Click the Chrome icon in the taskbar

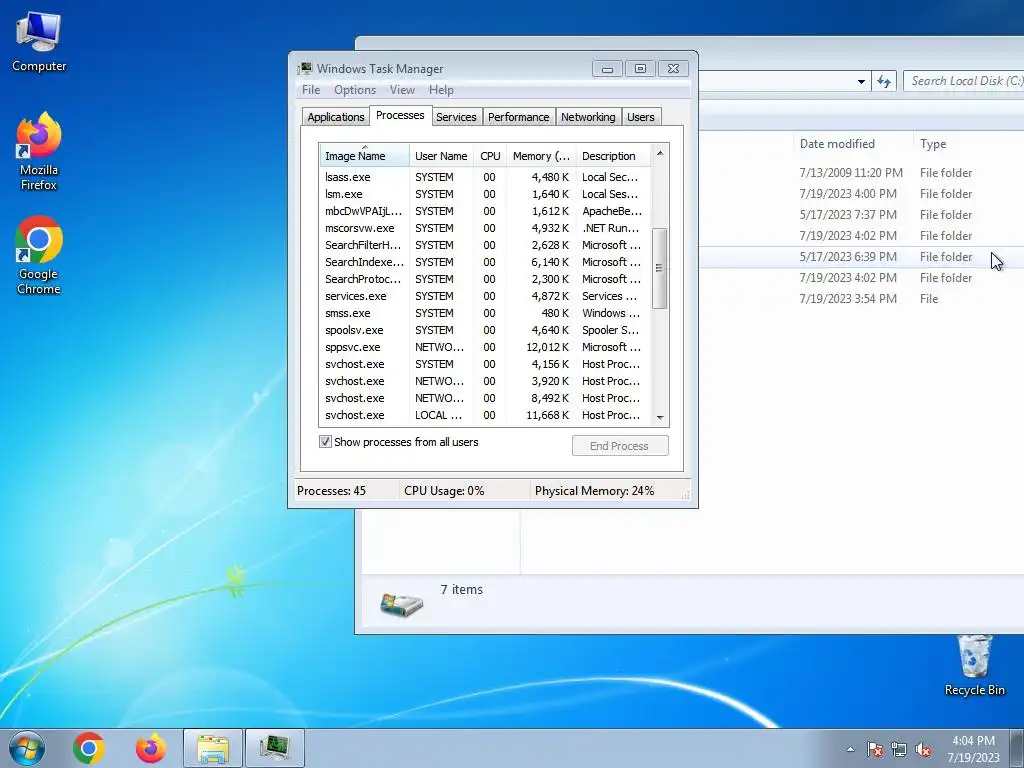(89, 748)
